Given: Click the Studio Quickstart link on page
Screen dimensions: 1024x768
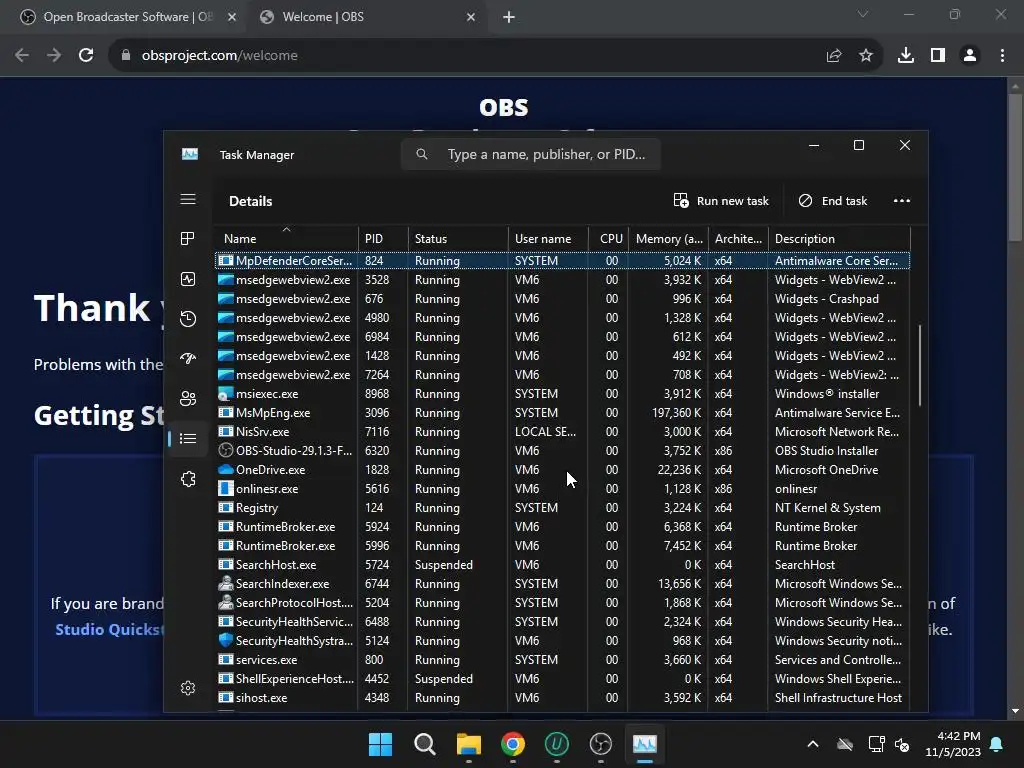Looking at the screenshot, I should click(x=109, y=630).
